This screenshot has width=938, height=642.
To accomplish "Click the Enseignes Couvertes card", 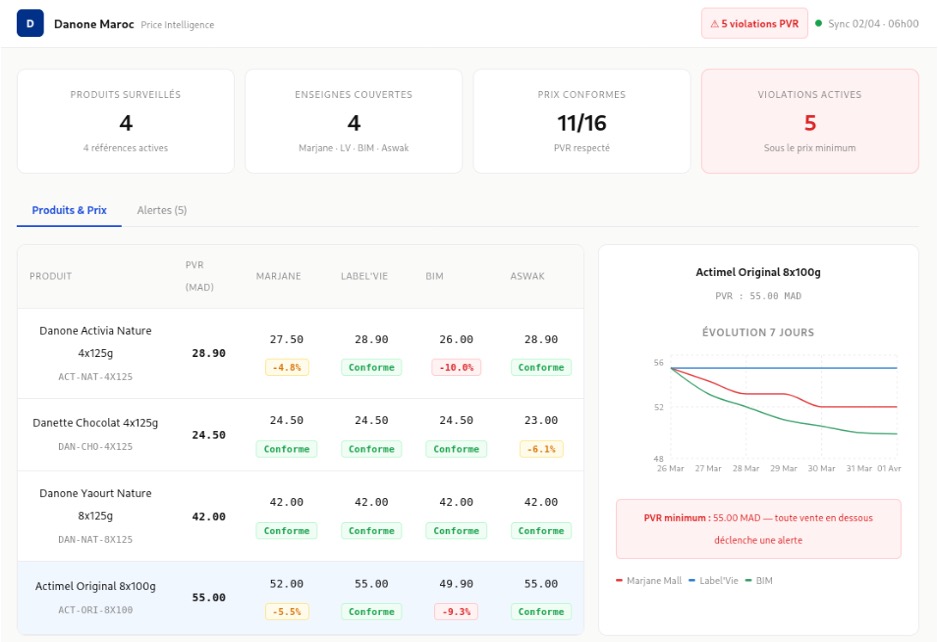I will click(x=353, y=121).
